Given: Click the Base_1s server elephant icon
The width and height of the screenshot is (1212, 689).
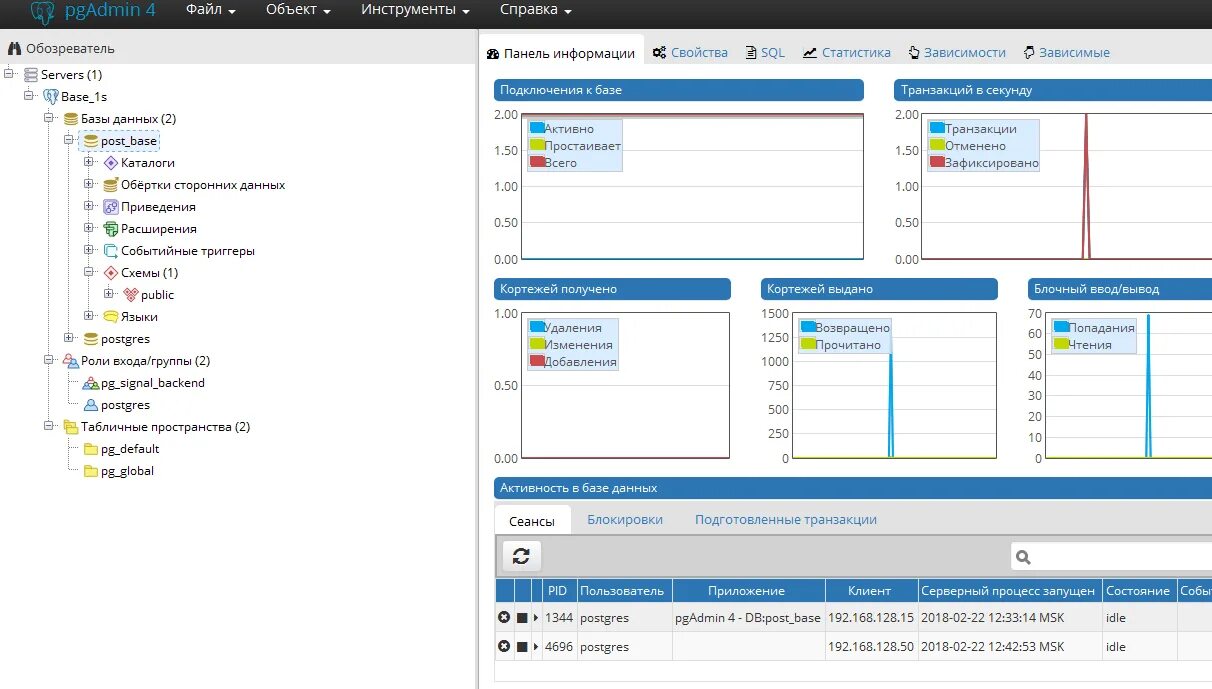Looking at the screenshot, I should pyautogui.click(x=50, y=97).
